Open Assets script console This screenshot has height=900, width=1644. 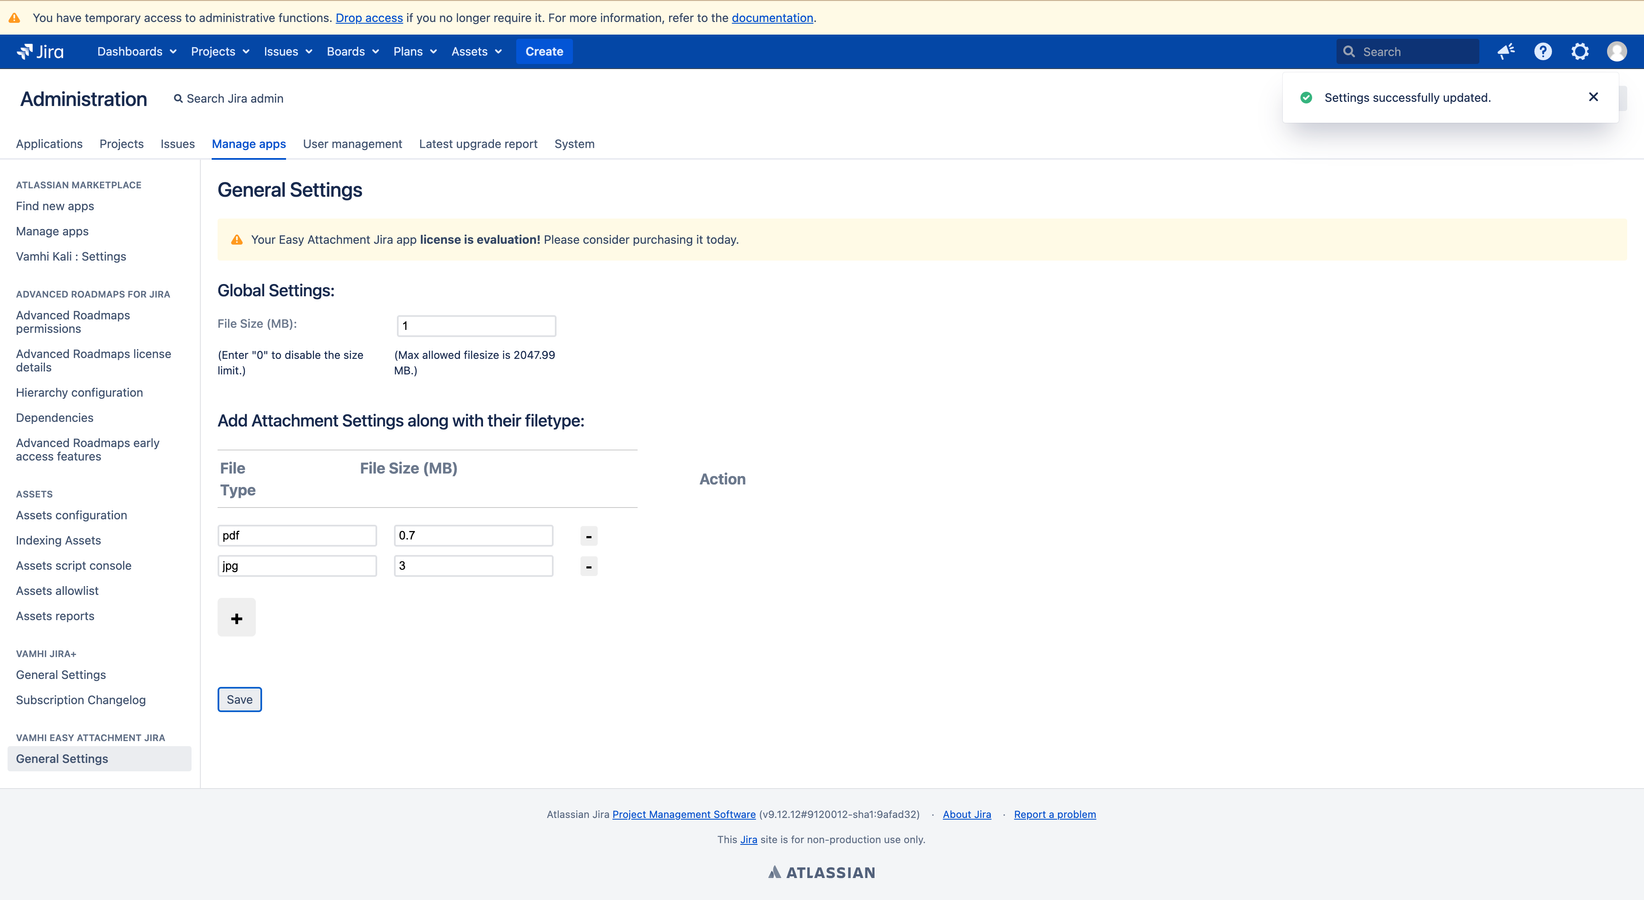pyautogui.click(x=73, y=565)
